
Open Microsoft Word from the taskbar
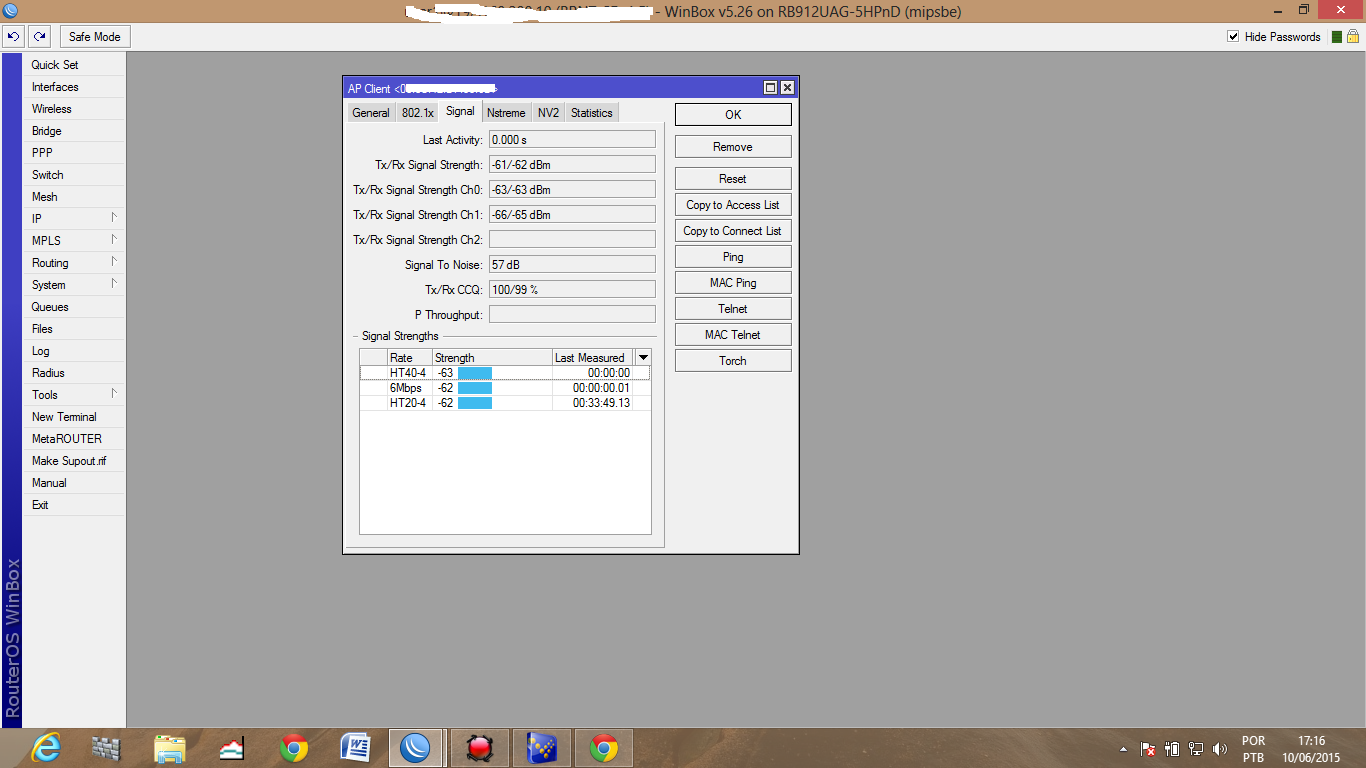pyautogui.click(x=356, y=748)
